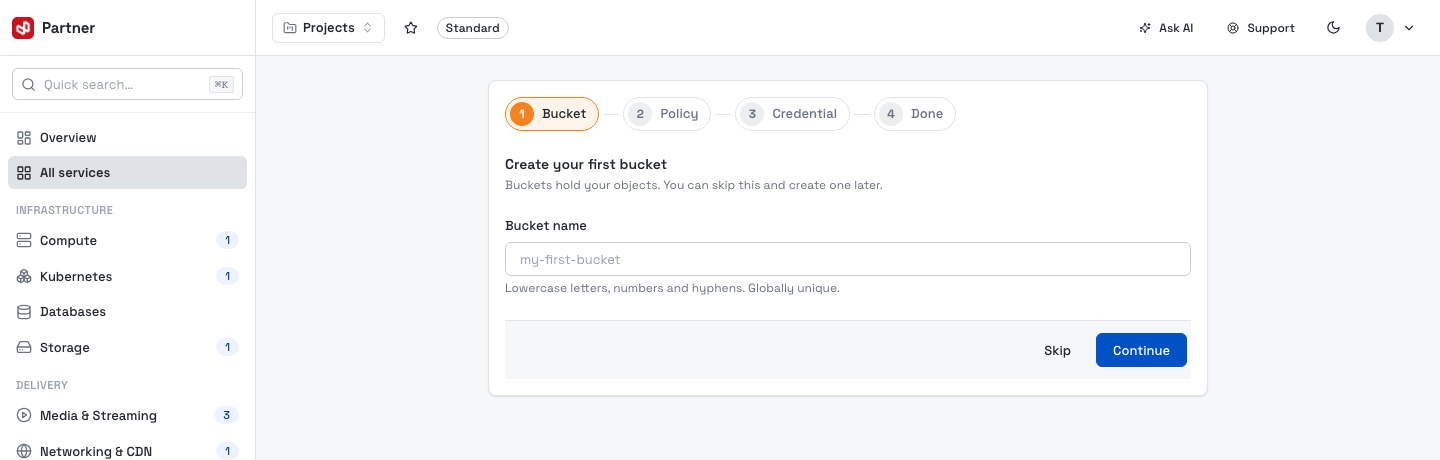
Task: Click the Media & Streaming play icon
Action: [24, 415]
